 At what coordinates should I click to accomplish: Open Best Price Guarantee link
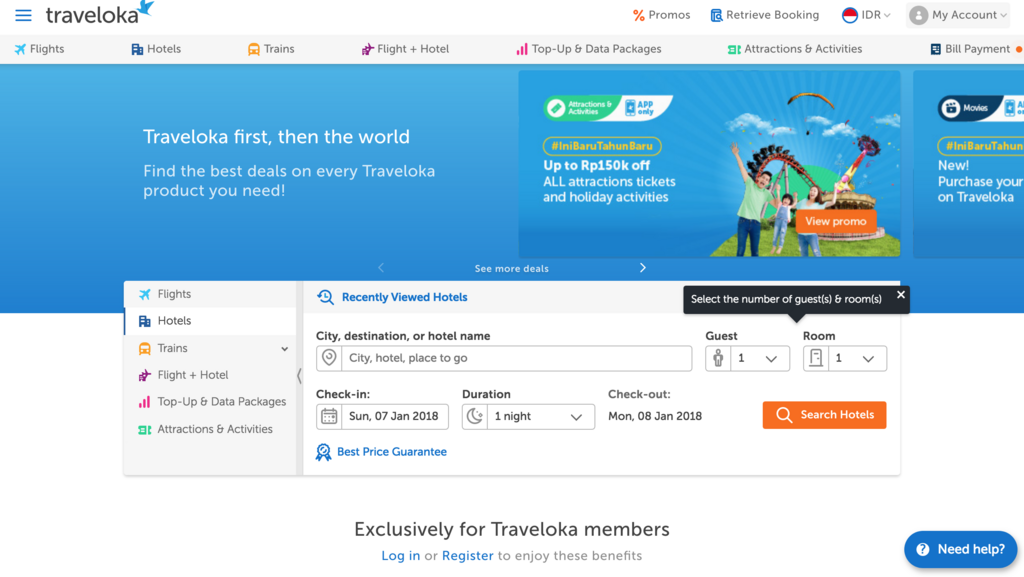point(392,452)
